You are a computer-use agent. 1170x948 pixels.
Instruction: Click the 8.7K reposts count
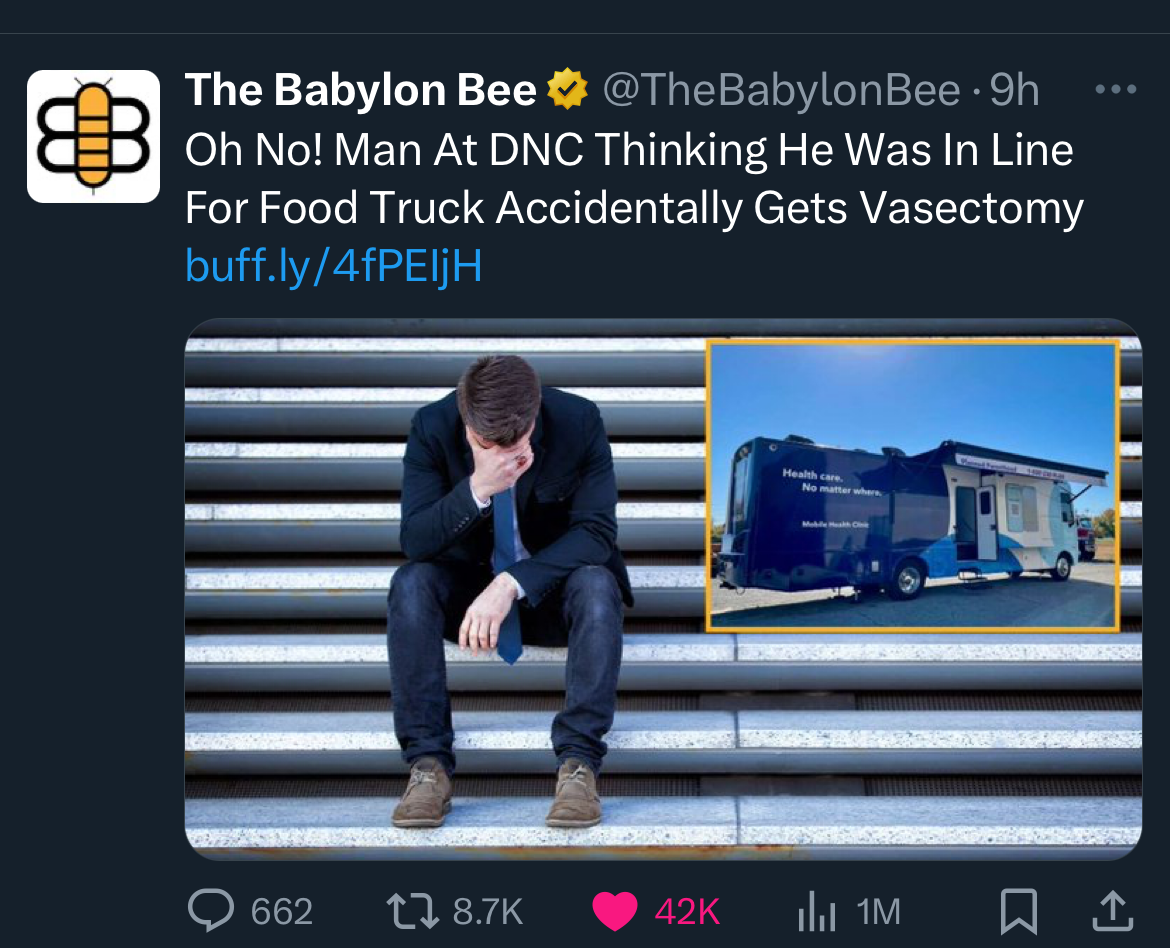tap(487, 911)
